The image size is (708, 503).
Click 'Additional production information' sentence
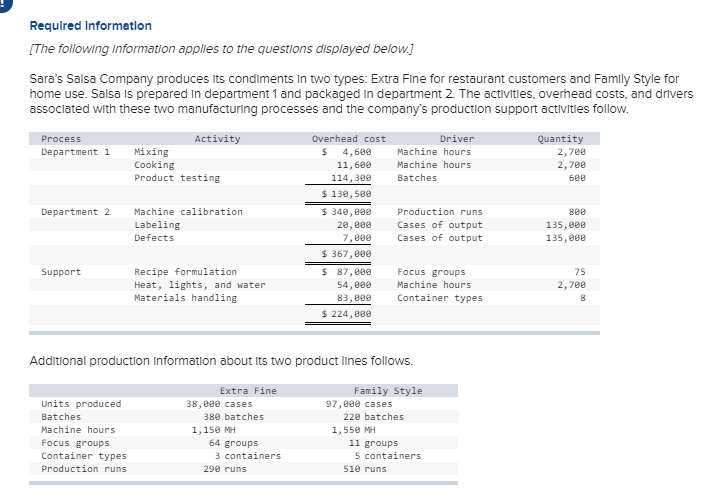point(221,361)
